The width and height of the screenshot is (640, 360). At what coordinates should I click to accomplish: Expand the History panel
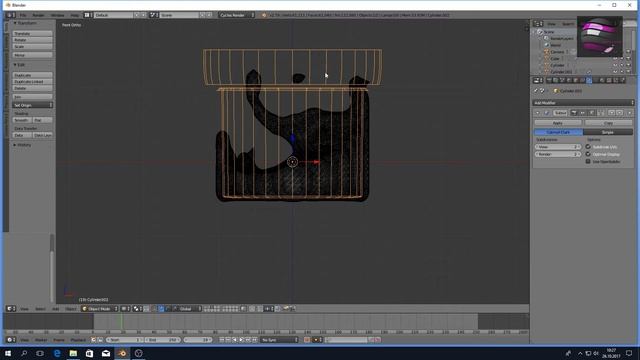pyautogui.click(x=15, y=145)
